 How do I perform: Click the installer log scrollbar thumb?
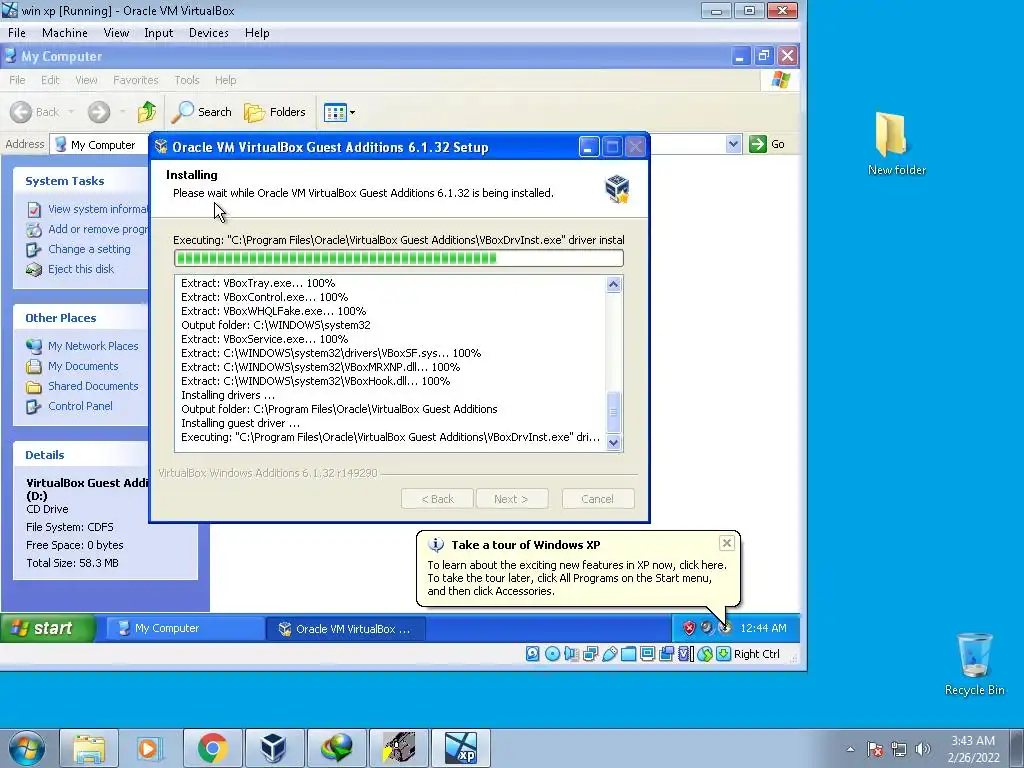pyautogui.click(x=613, y=411)
